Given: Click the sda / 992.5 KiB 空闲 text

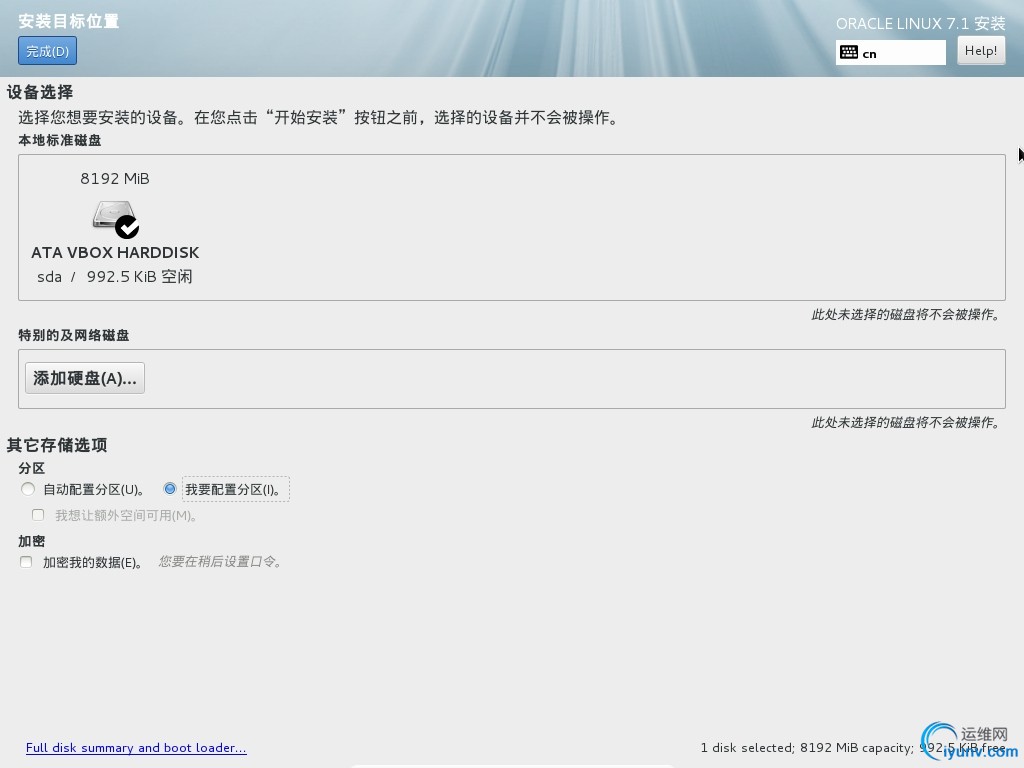Looking at the screenshot, I should click(115, 277).
